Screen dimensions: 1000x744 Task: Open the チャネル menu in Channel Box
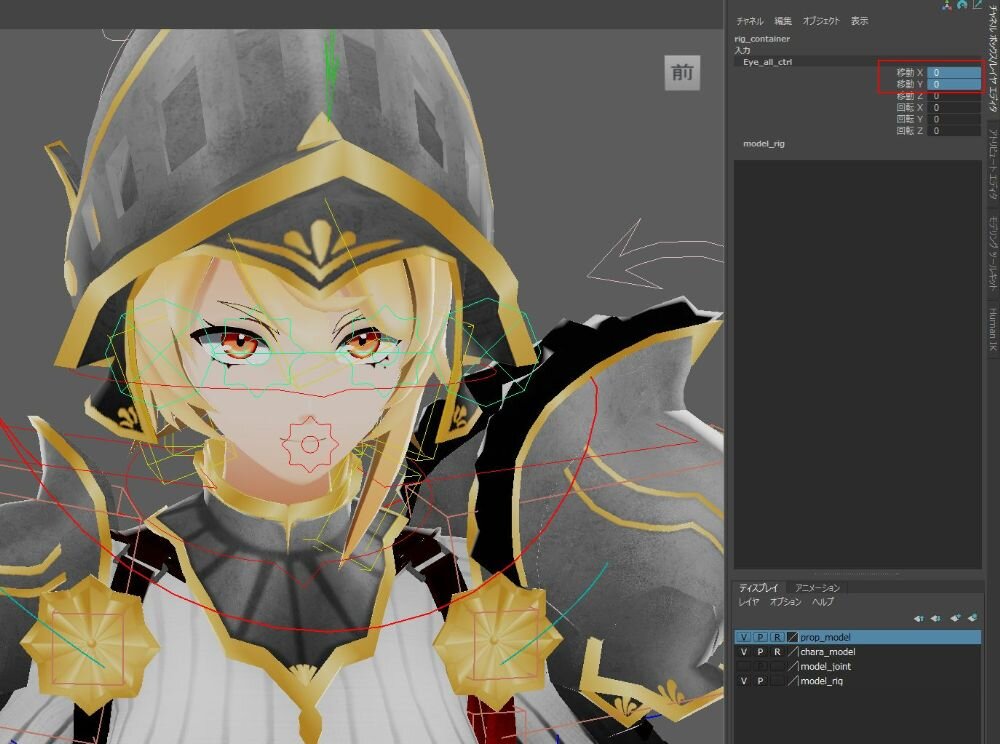click(x=750, y=21)
